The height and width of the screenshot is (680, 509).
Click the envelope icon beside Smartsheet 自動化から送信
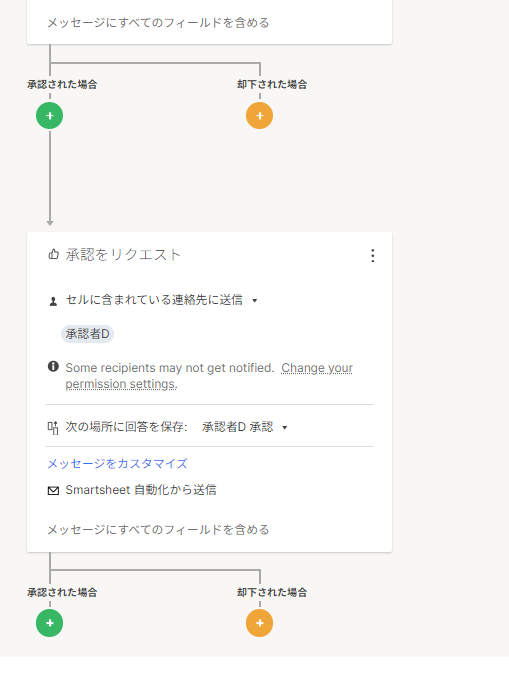point(53,490)
